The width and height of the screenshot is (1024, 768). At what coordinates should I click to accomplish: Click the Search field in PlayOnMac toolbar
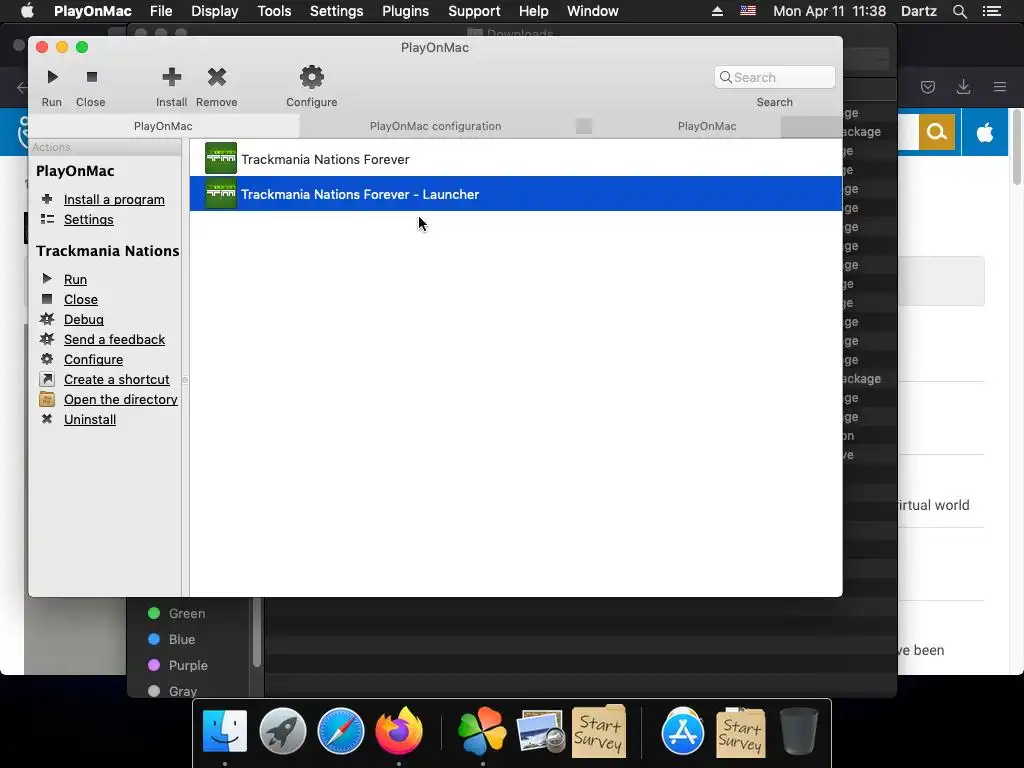775,77
